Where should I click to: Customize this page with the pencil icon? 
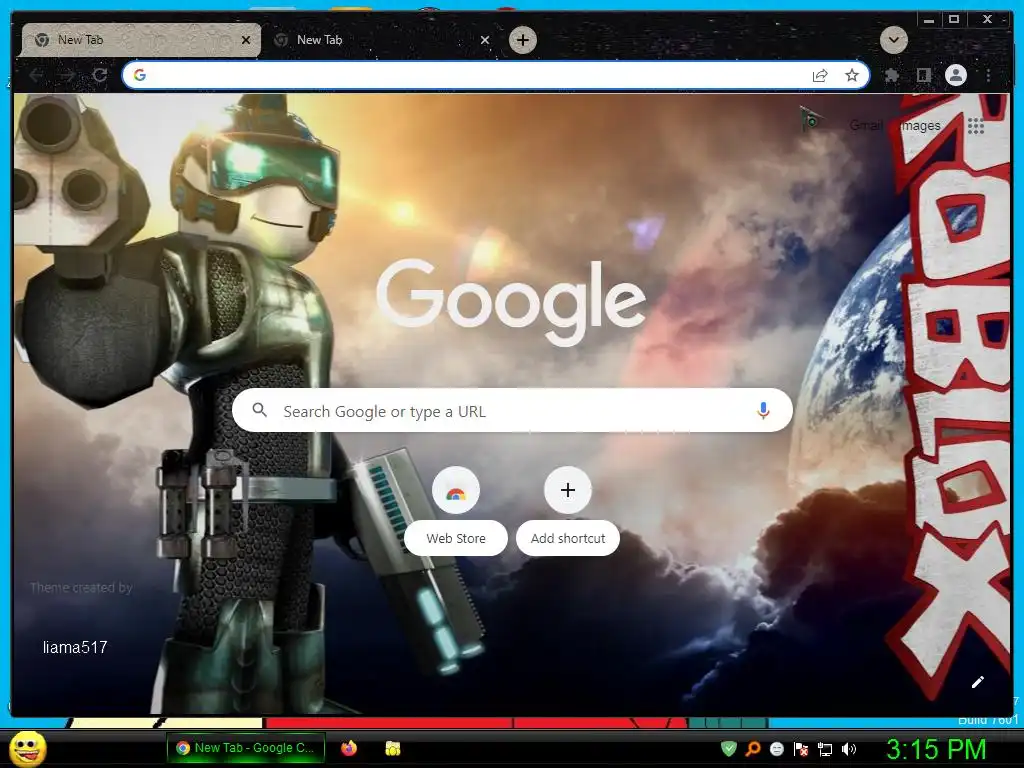pyautogui.click(x=977, y=682)
